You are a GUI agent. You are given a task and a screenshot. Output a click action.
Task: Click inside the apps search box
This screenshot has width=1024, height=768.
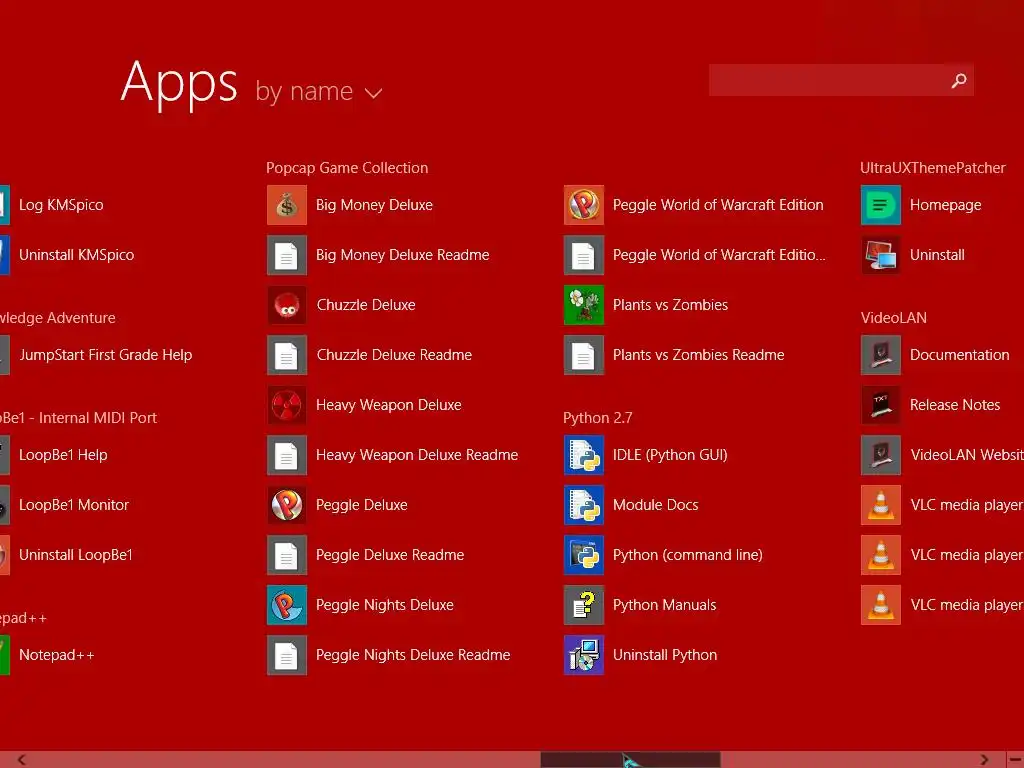tap(827, 80)
